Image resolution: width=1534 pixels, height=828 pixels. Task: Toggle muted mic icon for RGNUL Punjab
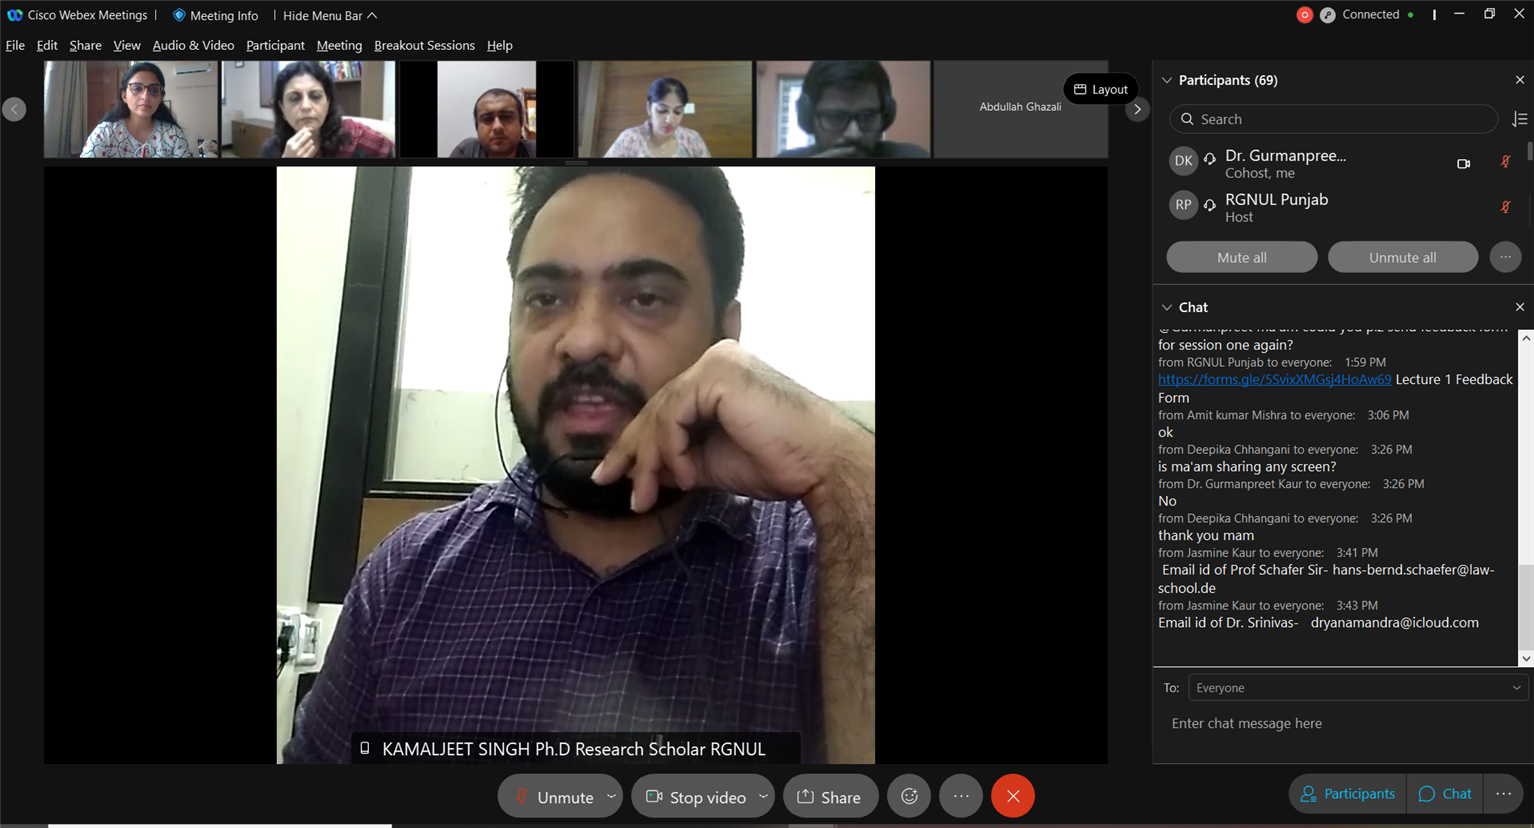coord(1505,207)
